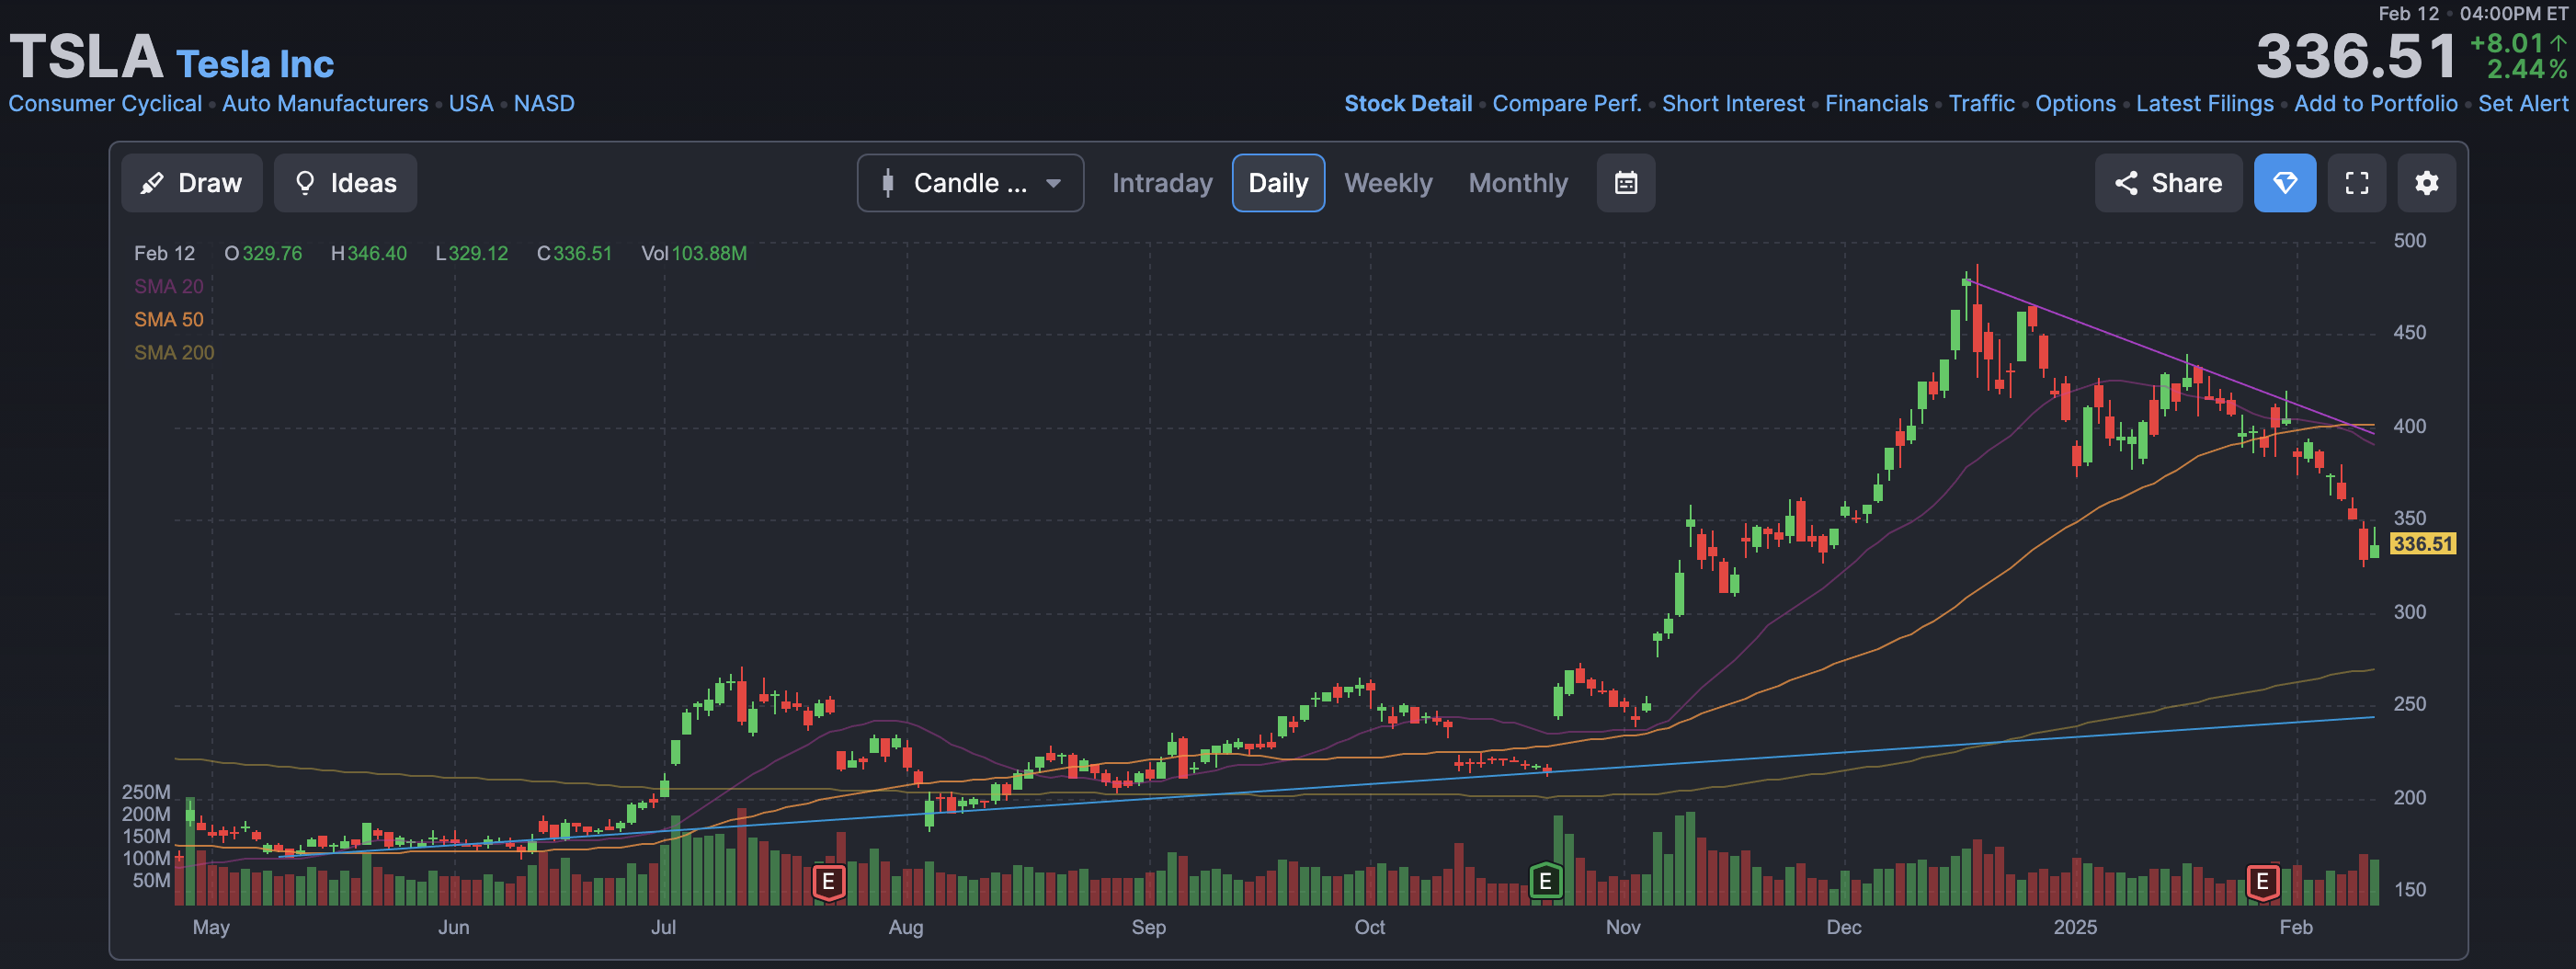Toggle fullscreen chart view
This screenshot has width=2576, height=969.
2356,183
